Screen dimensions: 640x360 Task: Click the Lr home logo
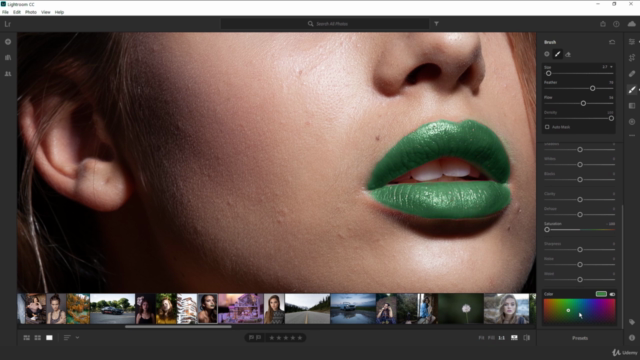[x=8, y=24]
